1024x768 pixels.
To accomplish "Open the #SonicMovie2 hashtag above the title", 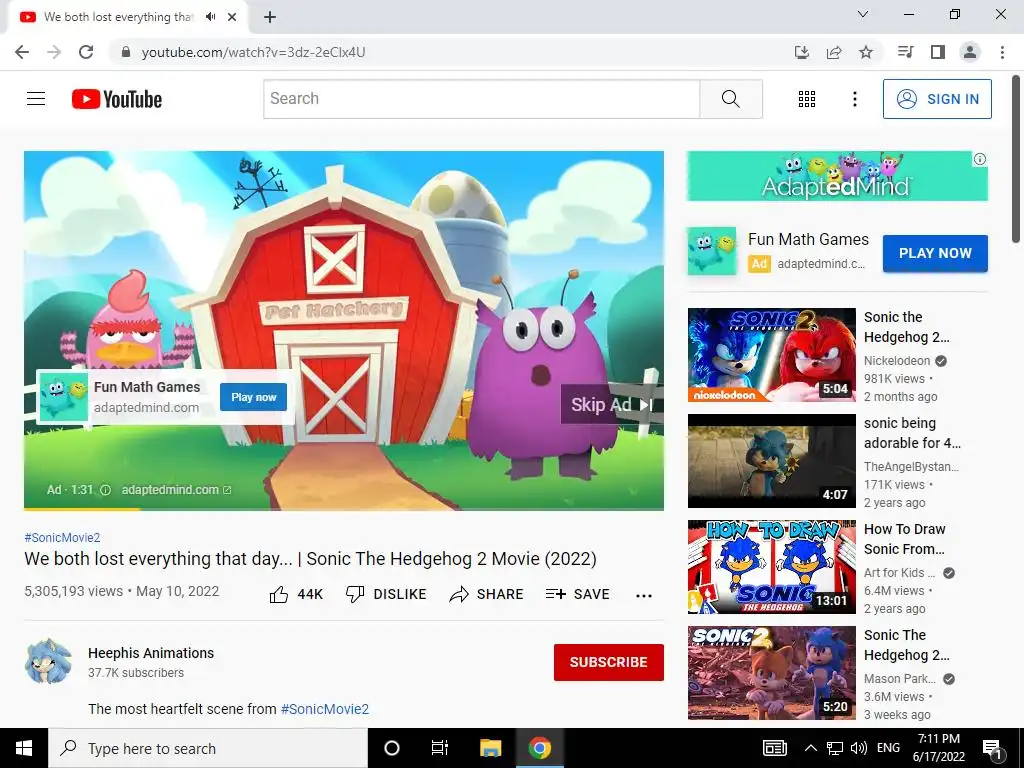I will click(x=62, y=537).
